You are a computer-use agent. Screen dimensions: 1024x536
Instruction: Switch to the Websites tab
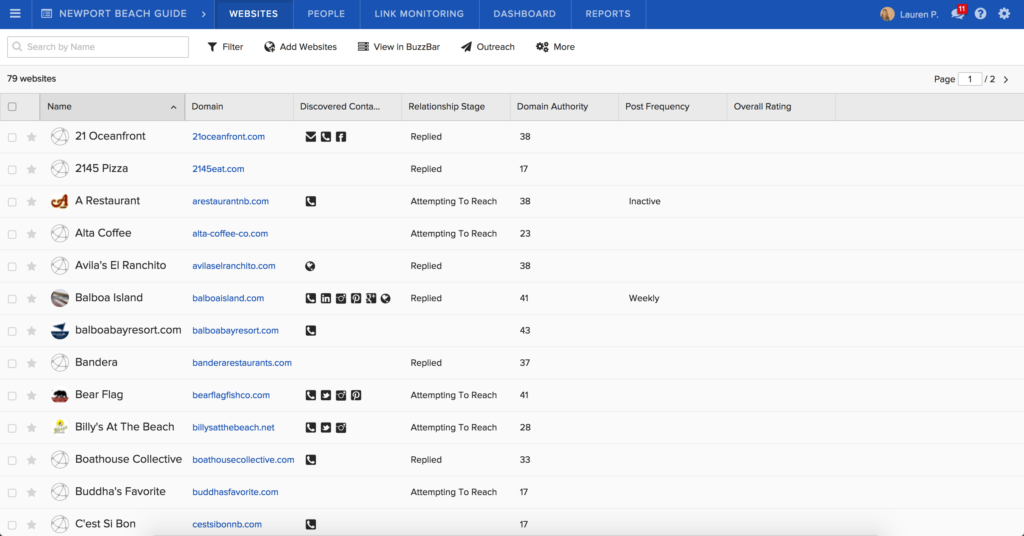(x=253, y=14)
